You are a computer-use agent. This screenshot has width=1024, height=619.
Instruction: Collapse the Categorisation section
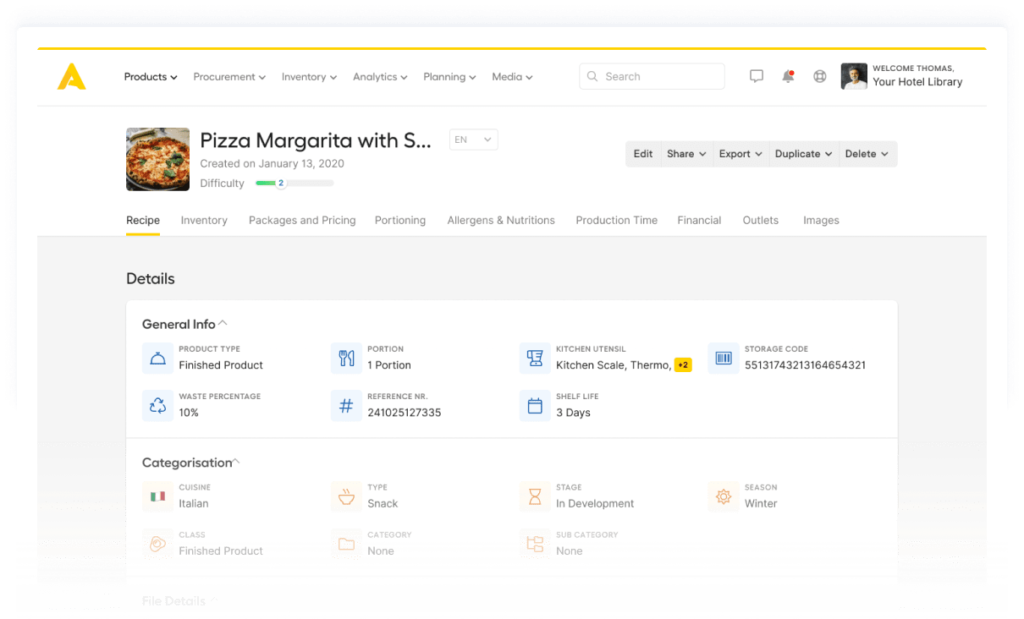pos(236,462)
